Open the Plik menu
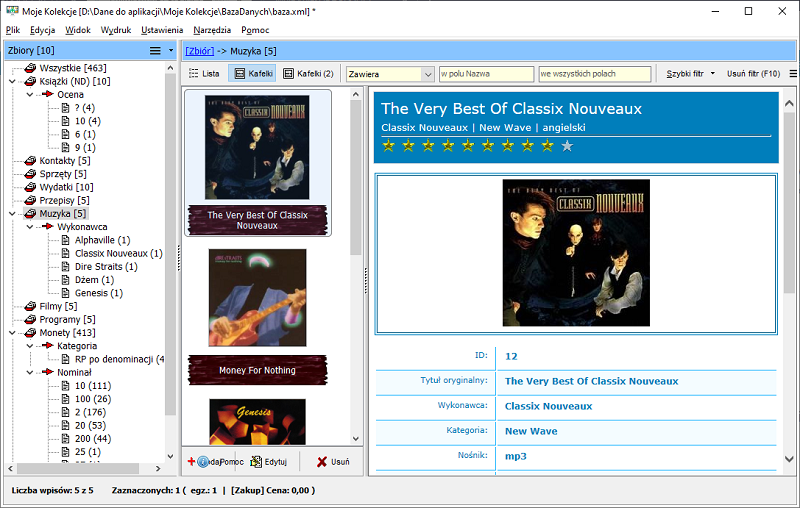Screen dimensions: 800x508 point(13,30)
